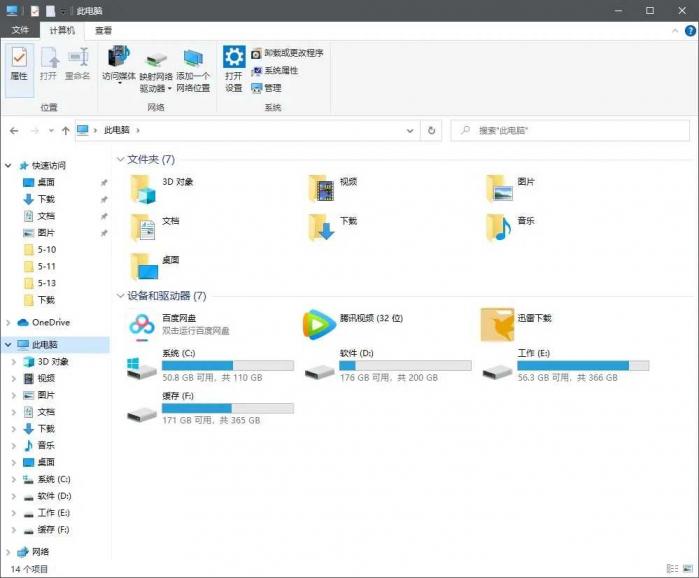Open the 桌面 desktop folder in main pane
699x578 pixels.
pos(143,266)
